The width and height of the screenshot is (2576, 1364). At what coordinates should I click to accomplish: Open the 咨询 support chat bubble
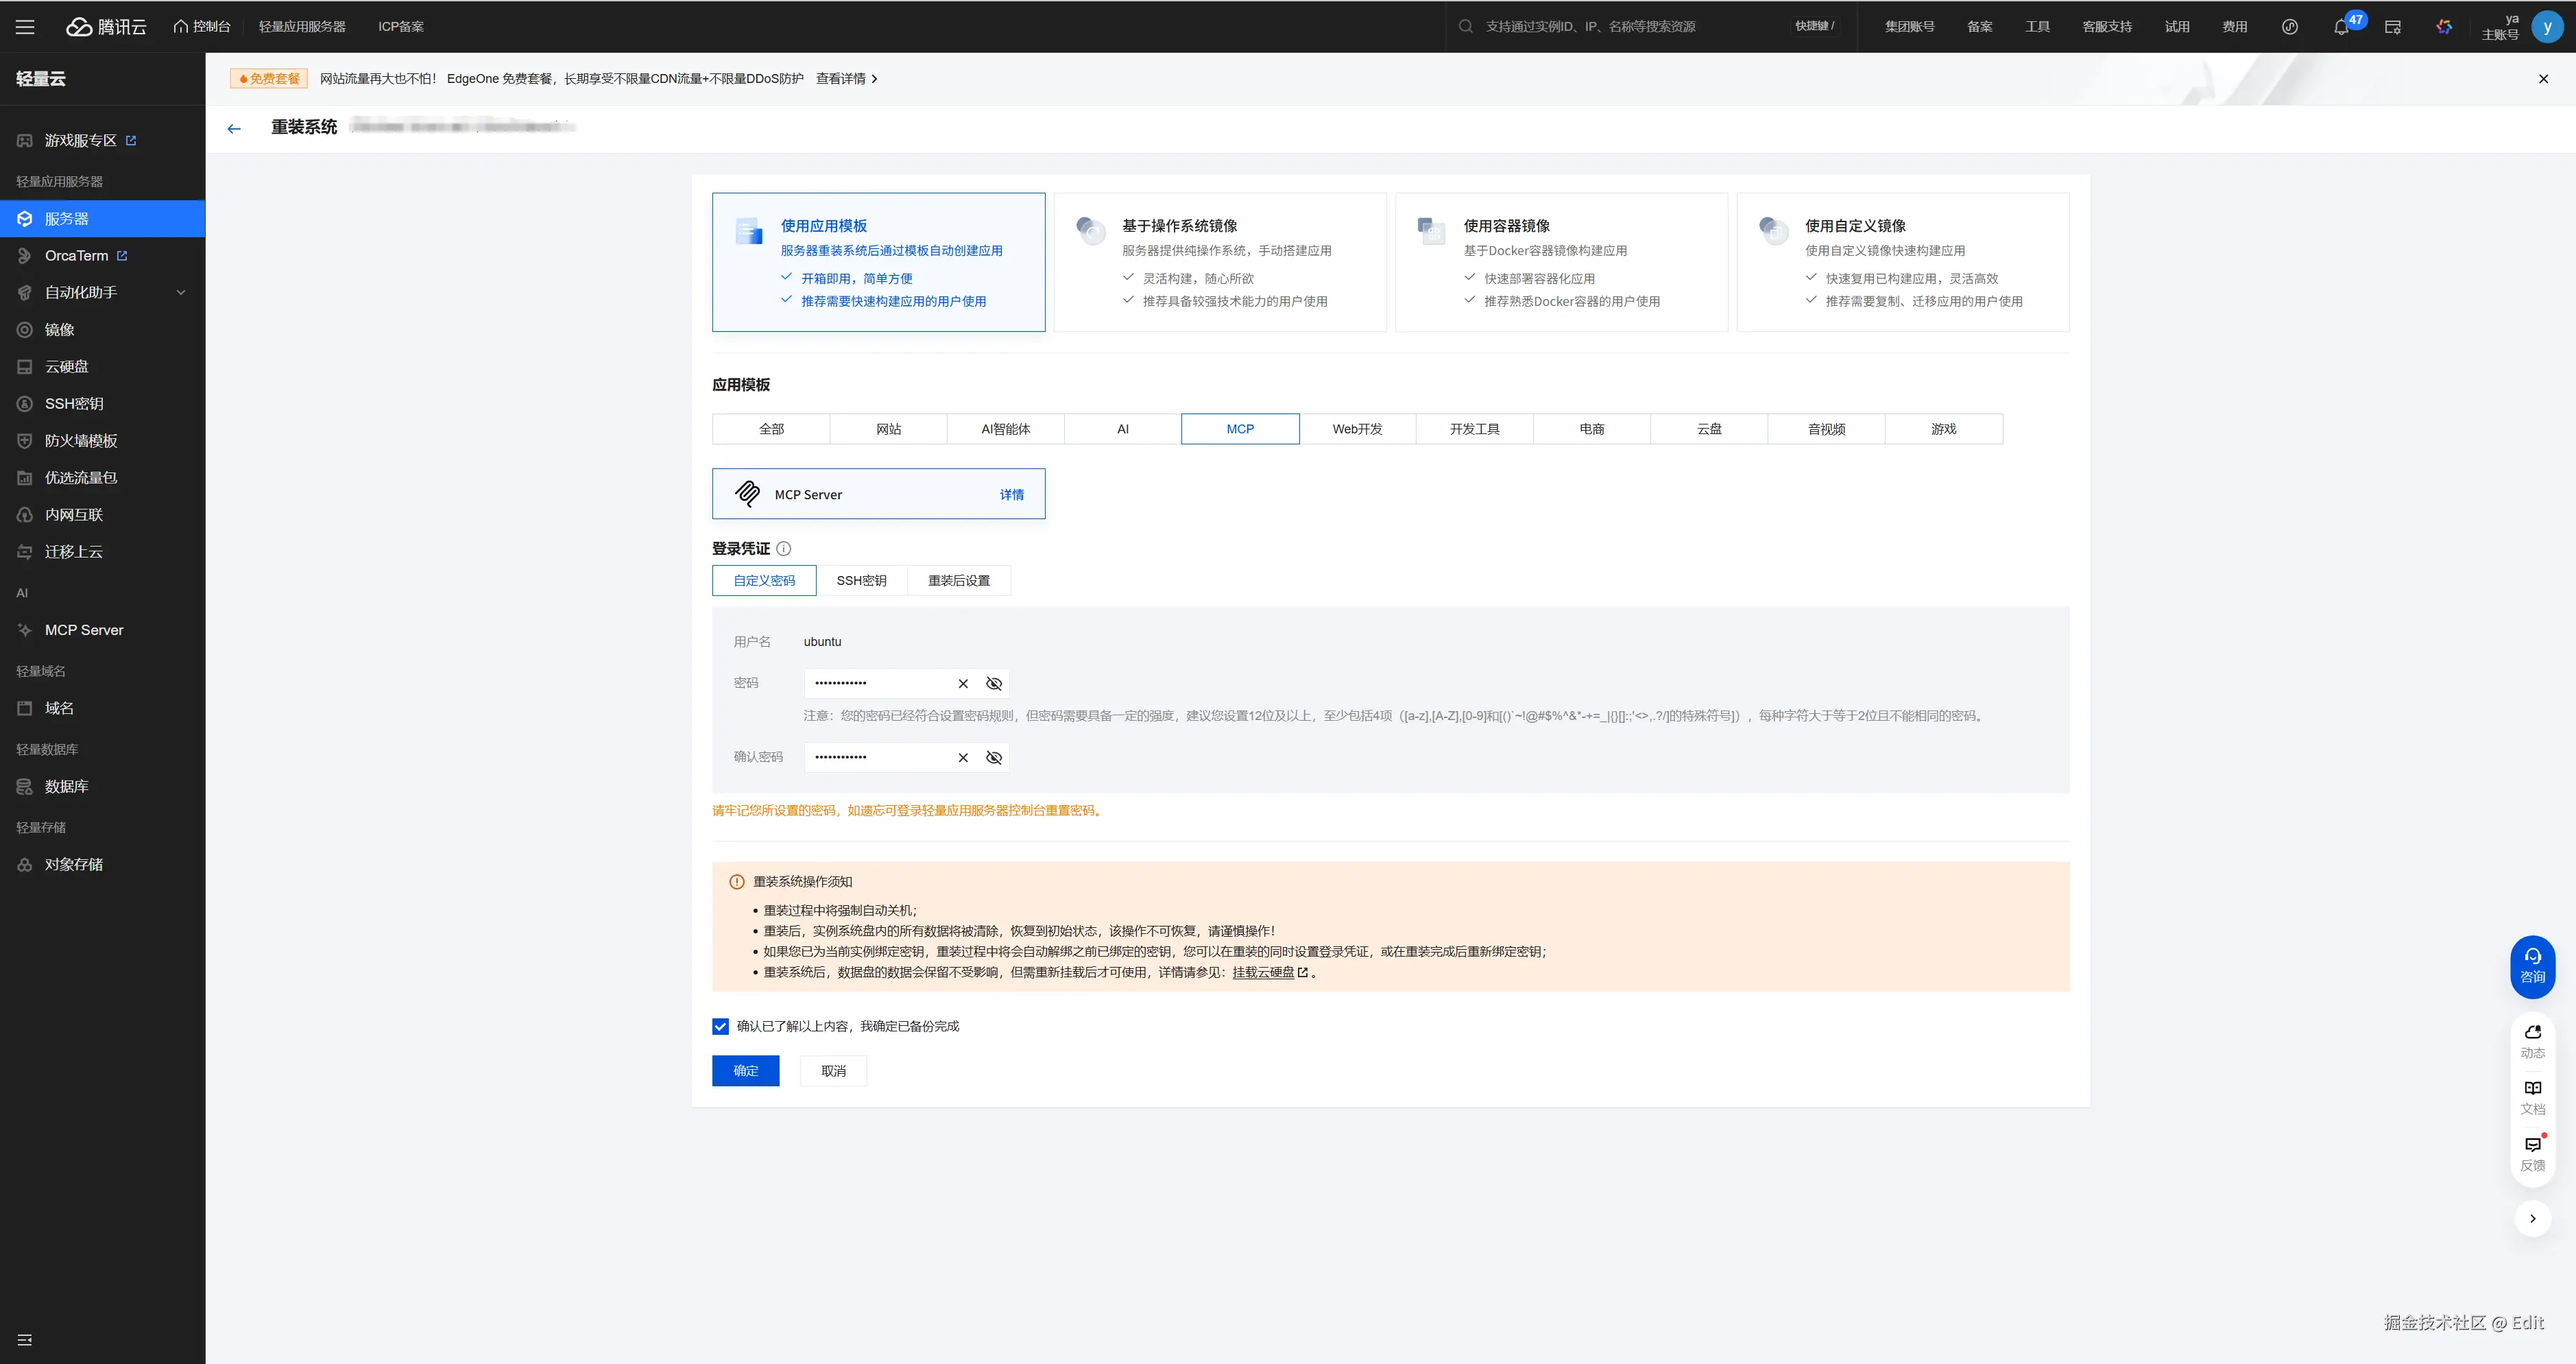coord(2532,965)
